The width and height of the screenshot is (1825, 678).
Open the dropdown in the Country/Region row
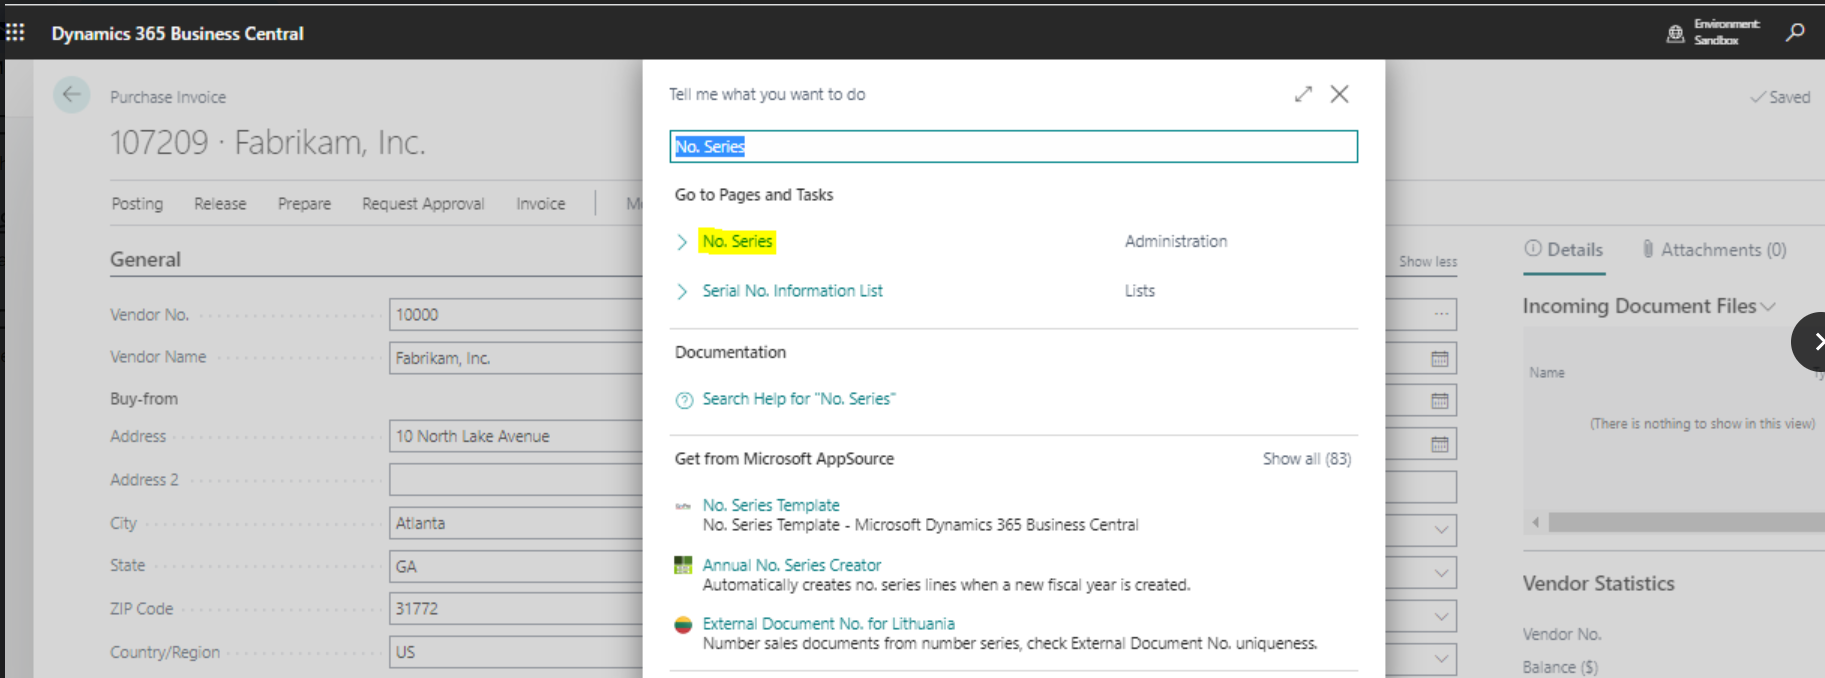click(1441, 659)
